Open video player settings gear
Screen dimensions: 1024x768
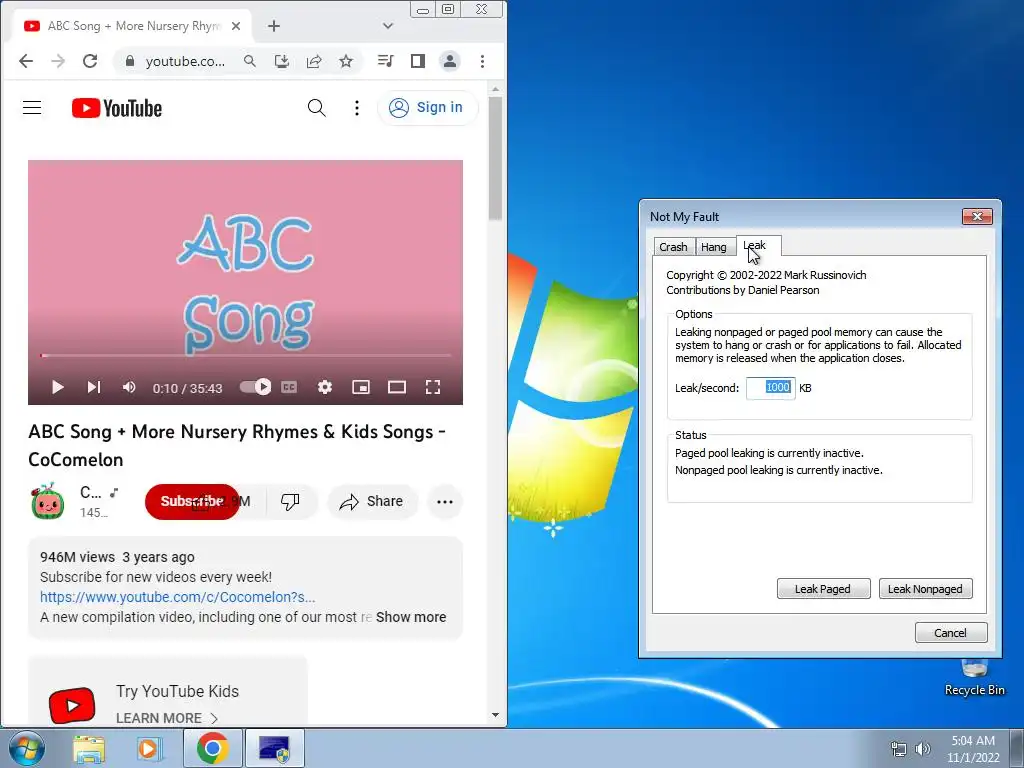point(325,387)
